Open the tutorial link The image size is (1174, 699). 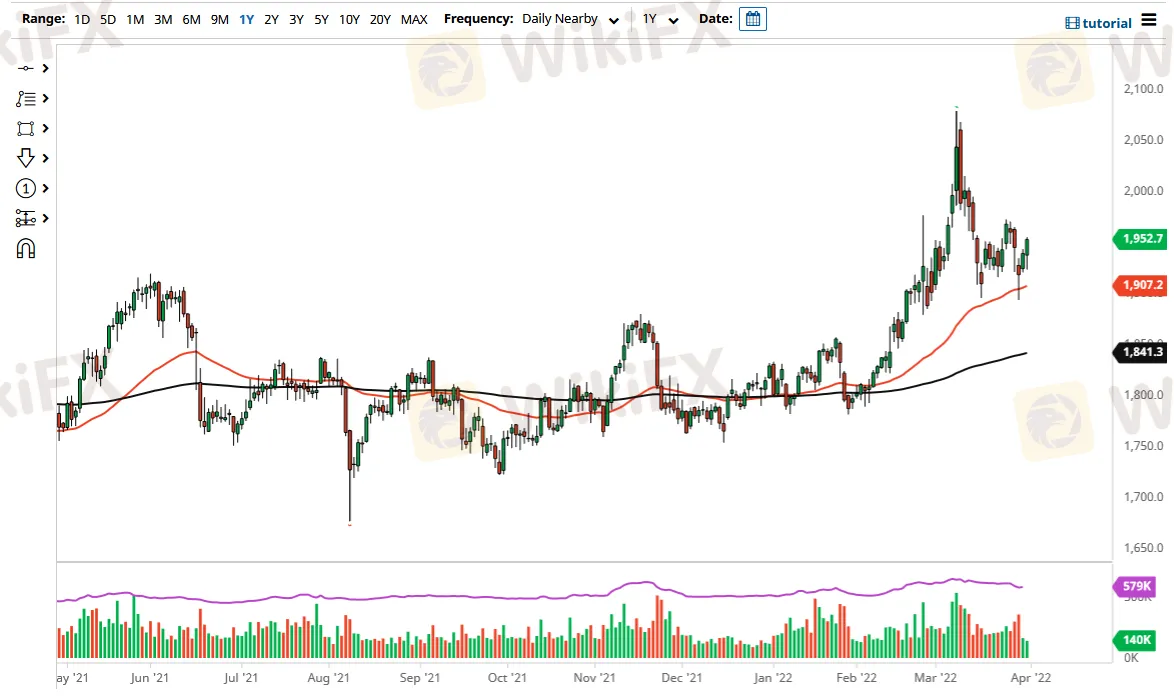1098,22
